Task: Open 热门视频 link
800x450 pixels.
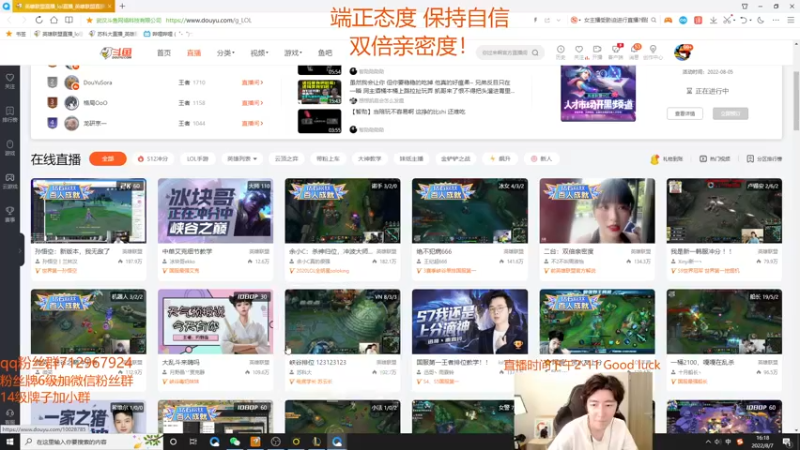Action: [x=715, y=159]
